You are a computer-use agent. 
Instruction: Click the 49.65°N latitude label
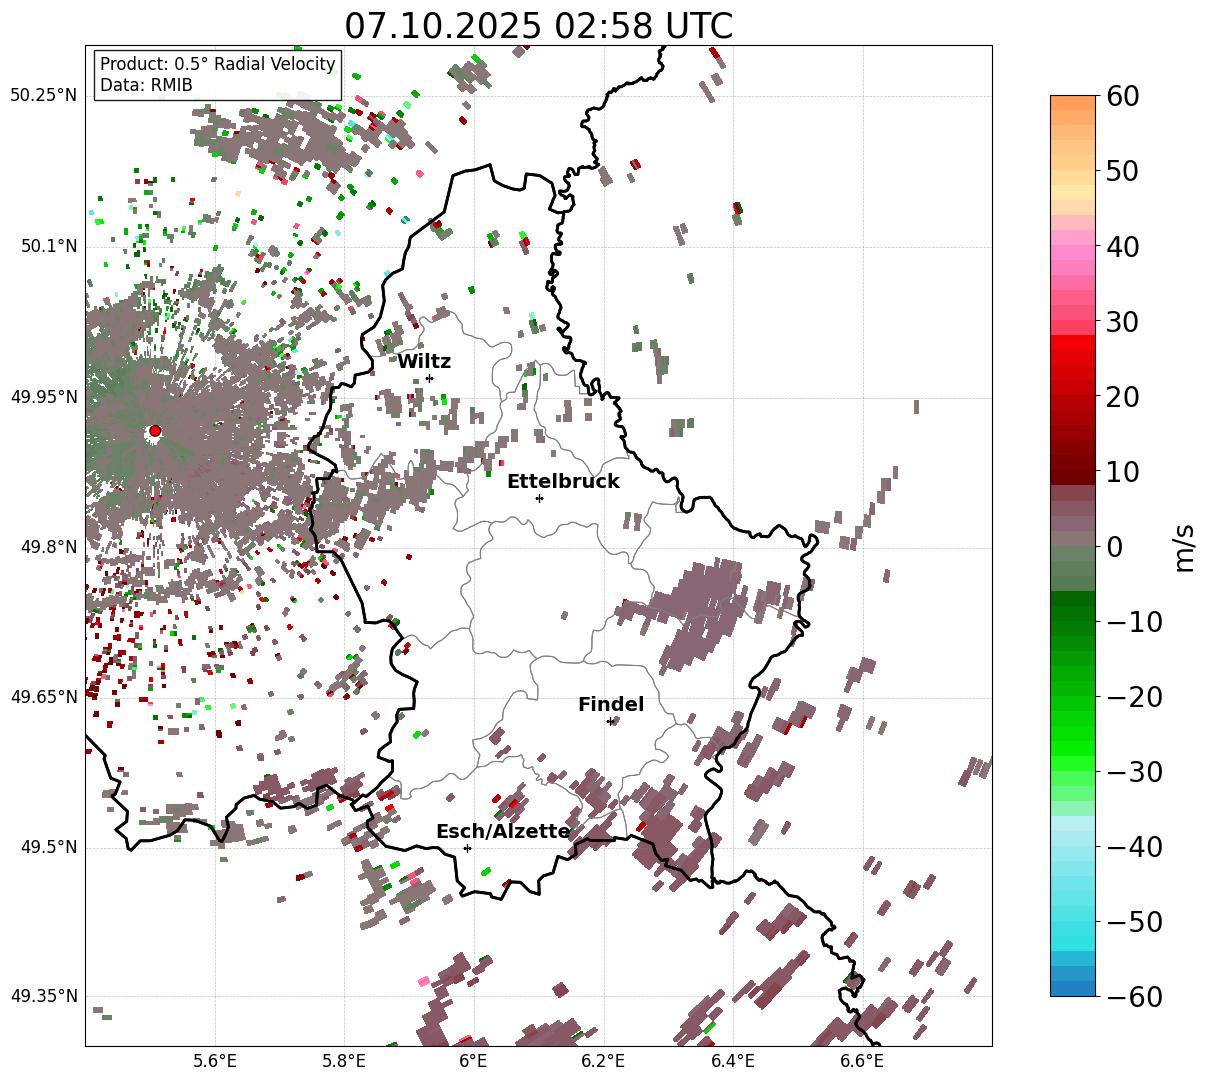coord(43,697)
